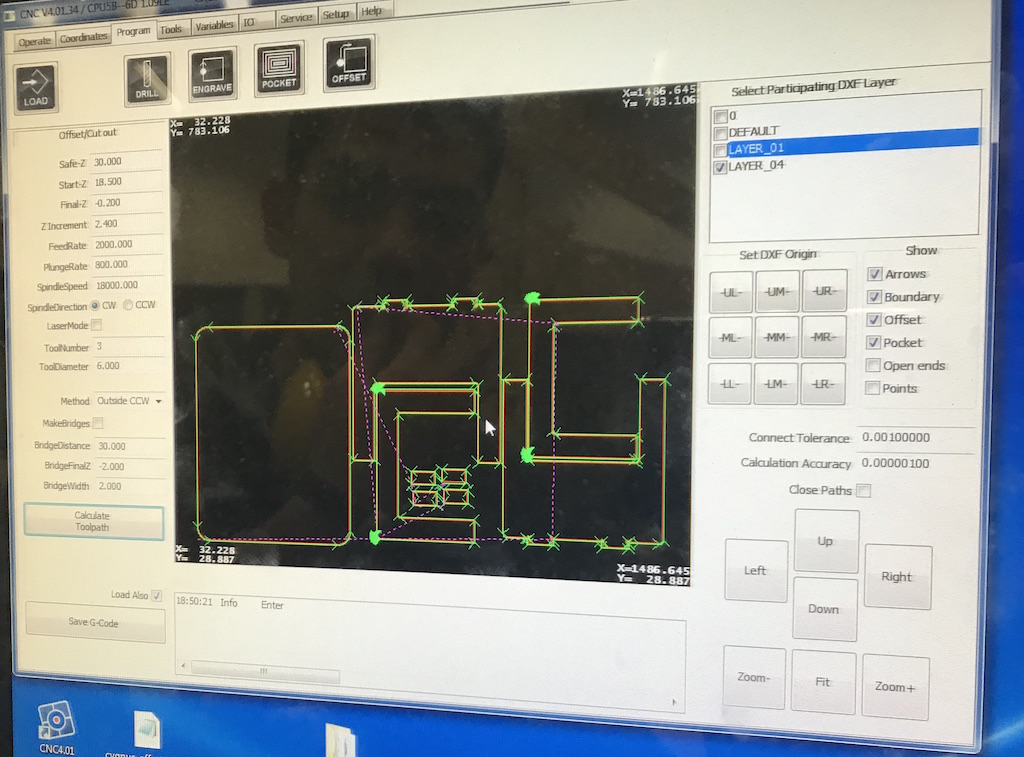Set DXF origin to -UR-
This screenshot has width=1024, height=757.
click(x=825, y=291)
